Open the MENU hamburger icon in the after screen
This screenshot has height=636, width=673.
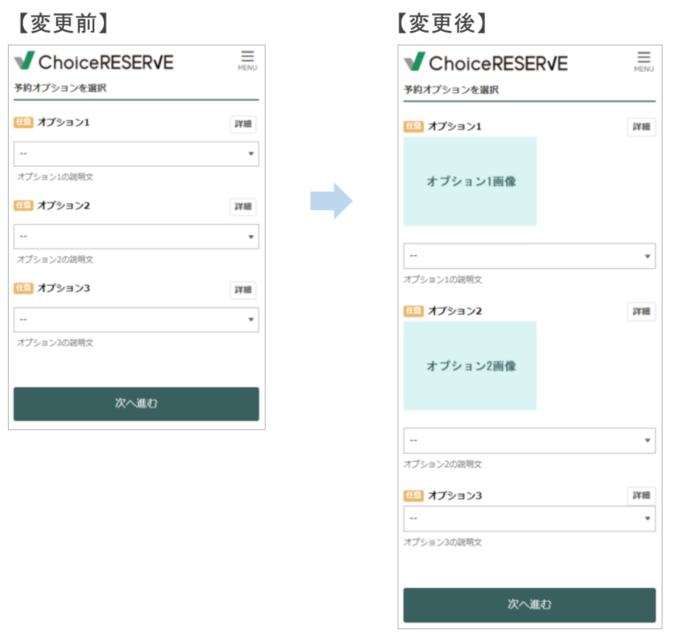[644, 62]
